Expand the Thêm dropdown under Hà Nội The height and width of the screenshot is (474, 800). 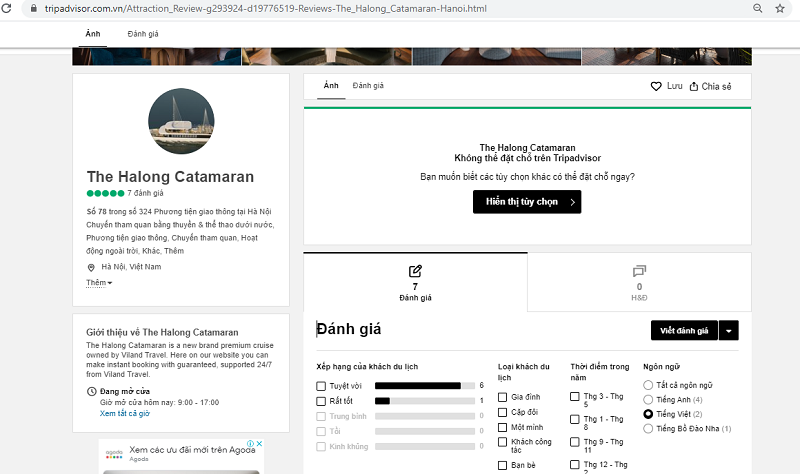[x=99, y=283]
